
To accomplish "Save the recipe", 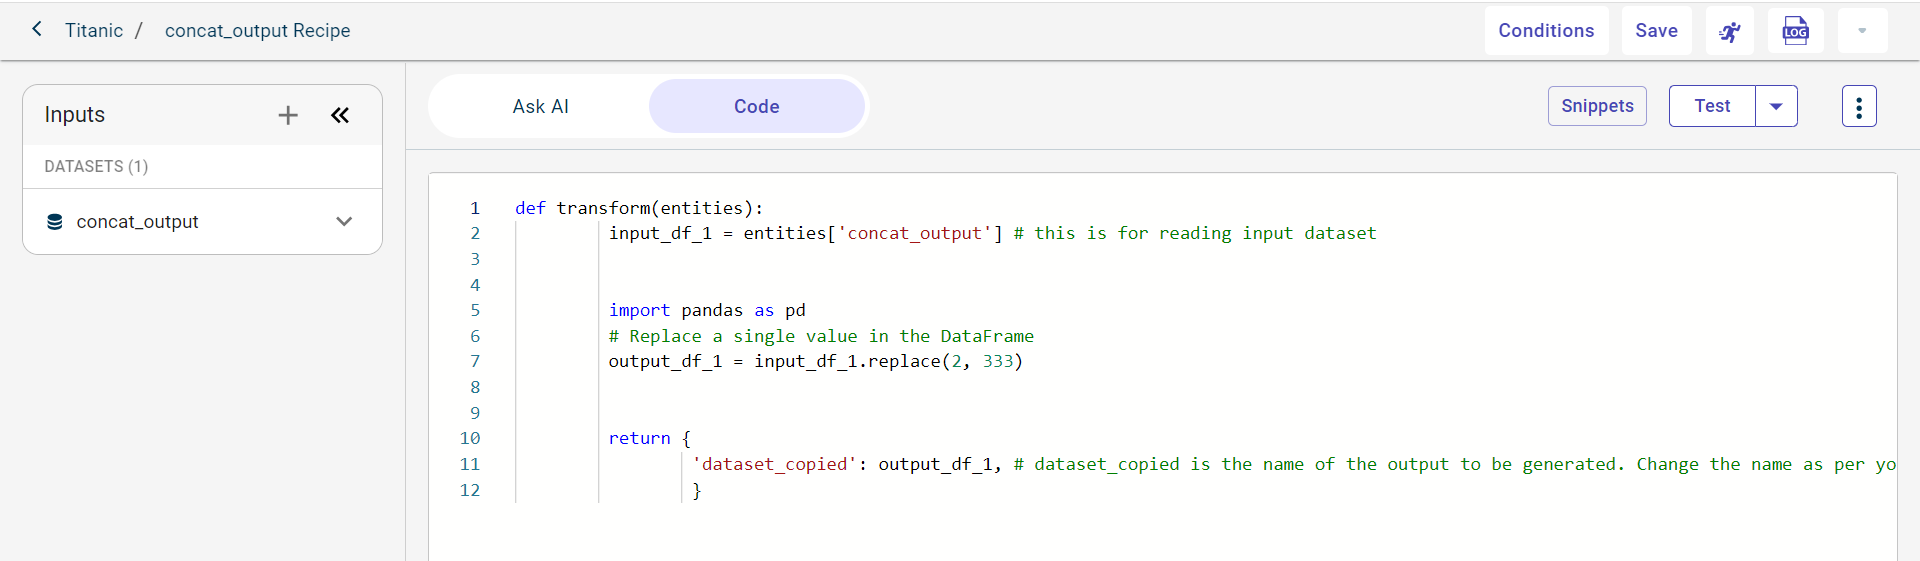I will coord(1656,31).
